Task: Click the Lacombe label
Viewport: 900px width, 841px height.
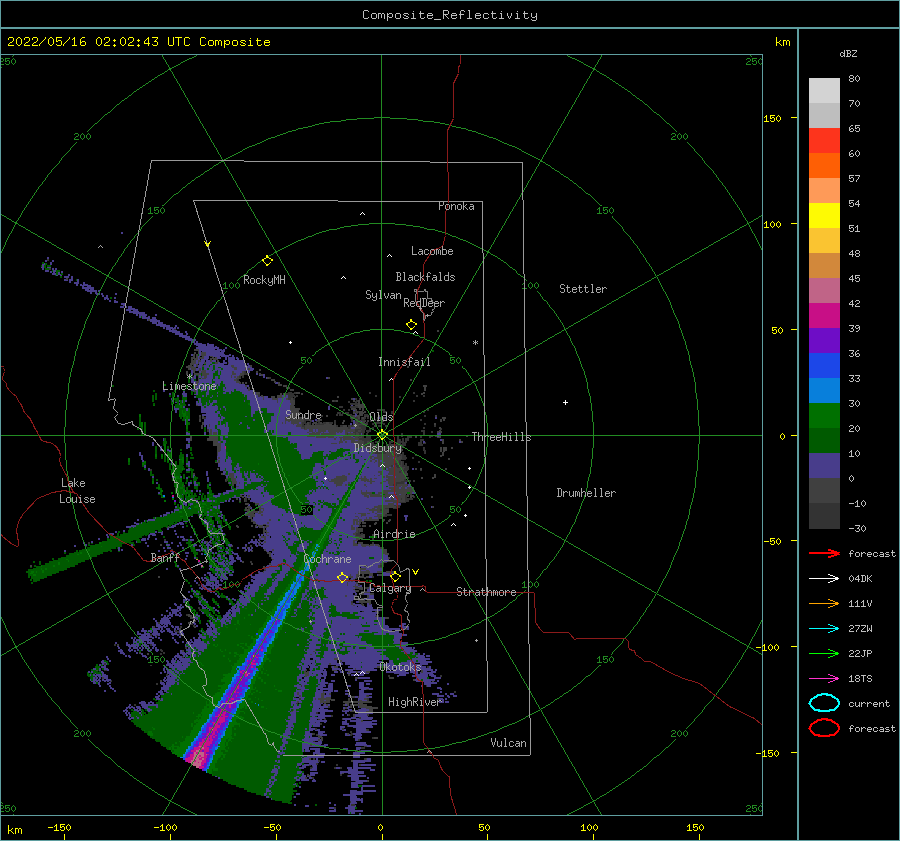Action: 432,251
